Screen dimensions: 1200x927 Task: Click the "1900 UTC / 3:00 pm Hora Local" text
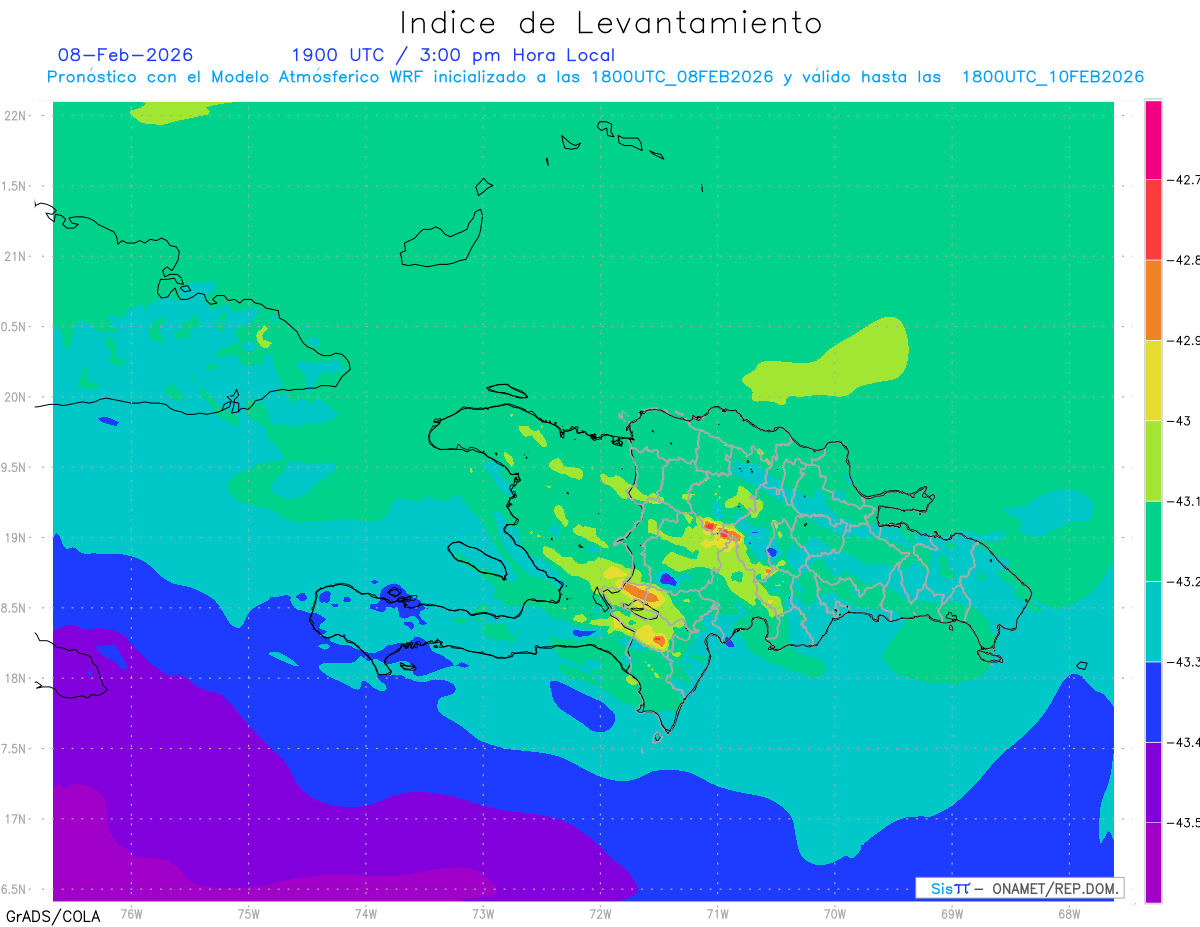(x=453, y=55)
